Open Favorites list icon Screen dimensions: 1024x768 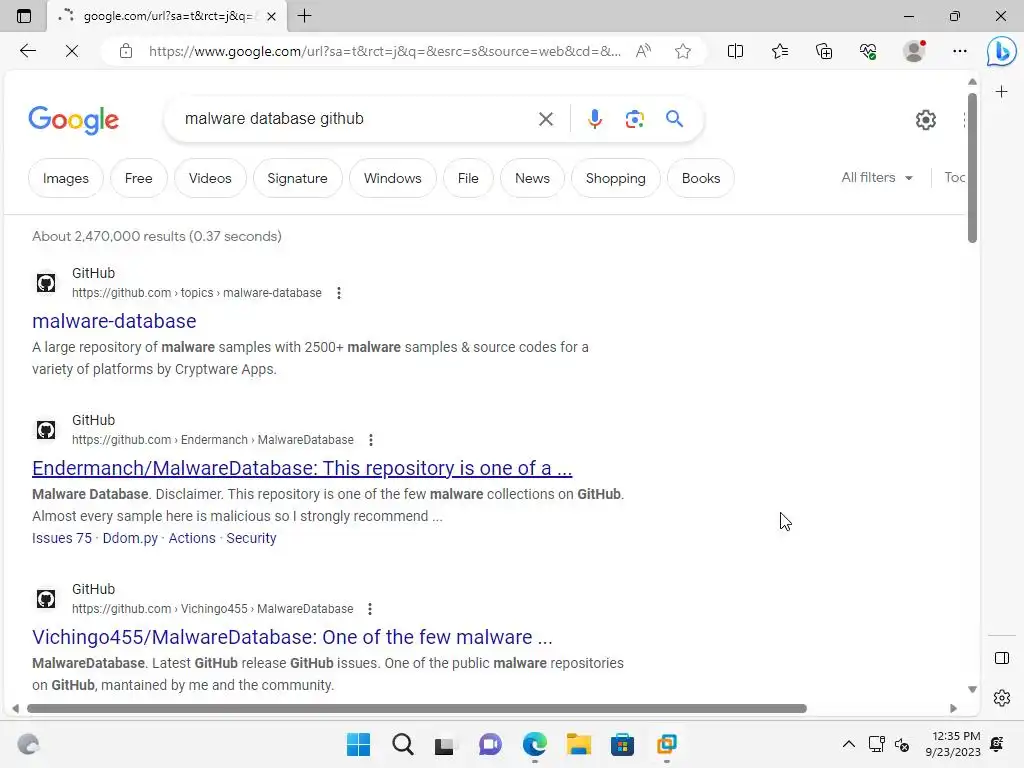coord(780,51)
